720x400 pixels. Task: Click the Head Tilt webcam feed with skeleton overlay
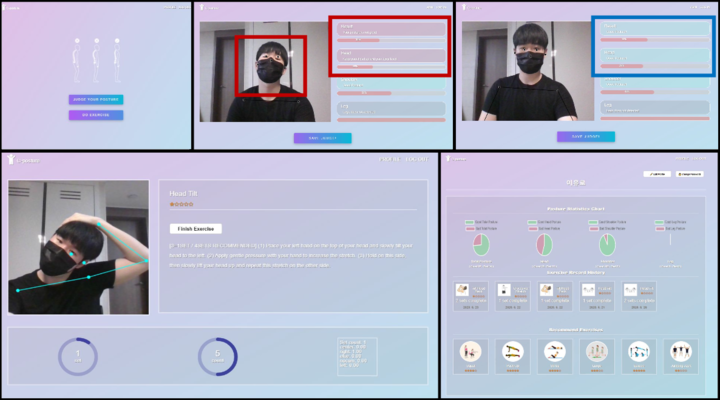[x=79, y=247]
